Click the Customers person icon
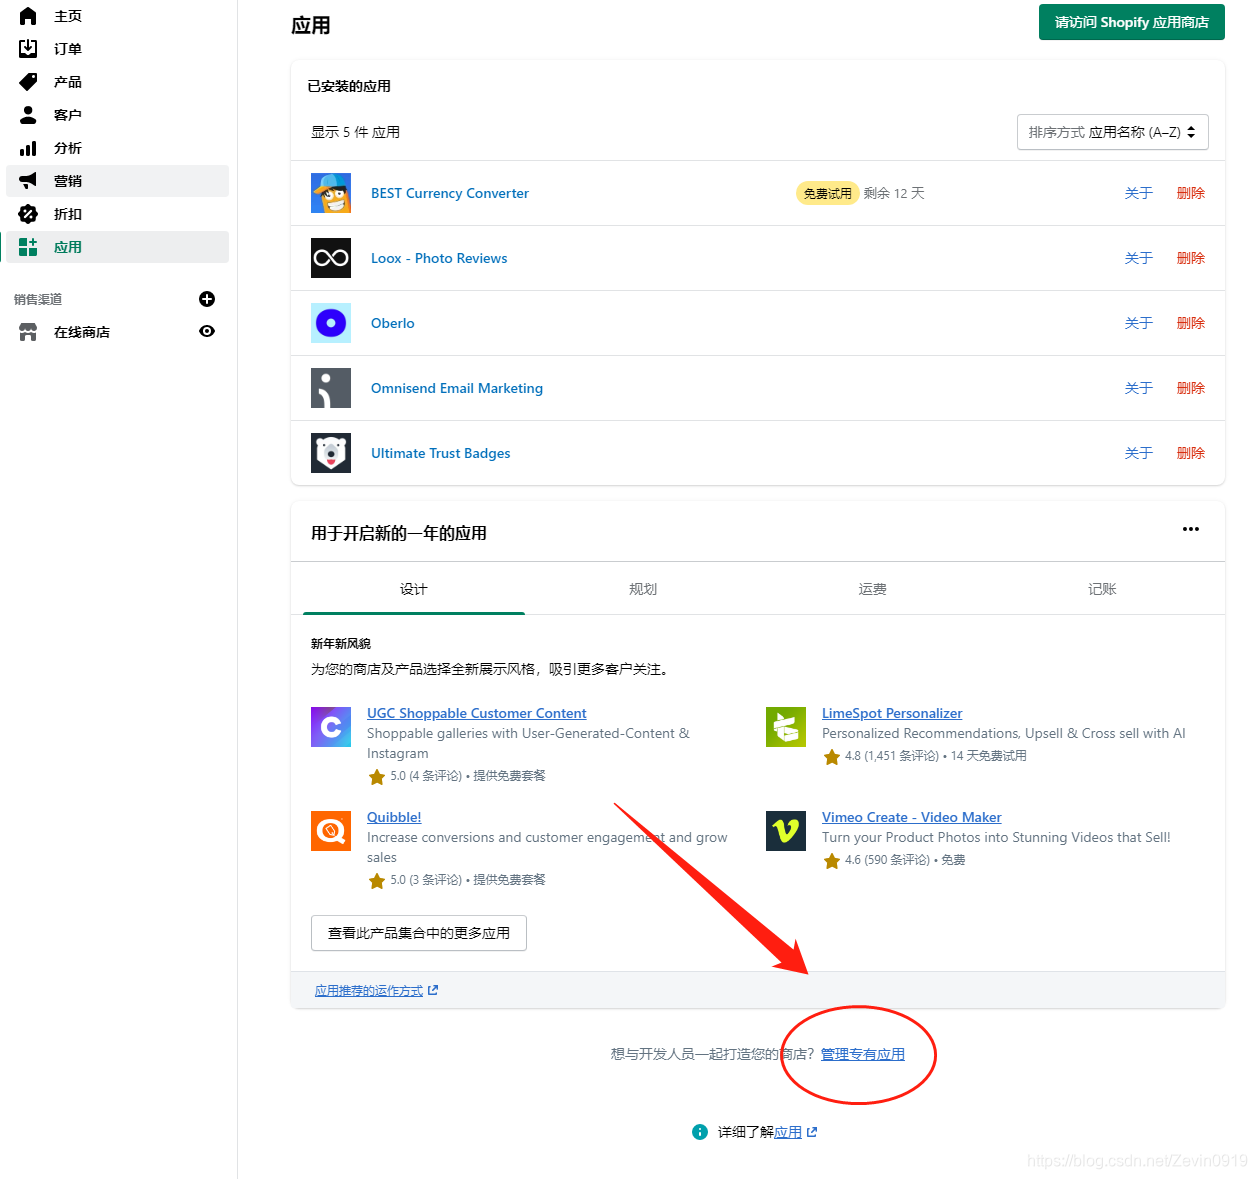 pyautogui.click(x=28, y=115)
